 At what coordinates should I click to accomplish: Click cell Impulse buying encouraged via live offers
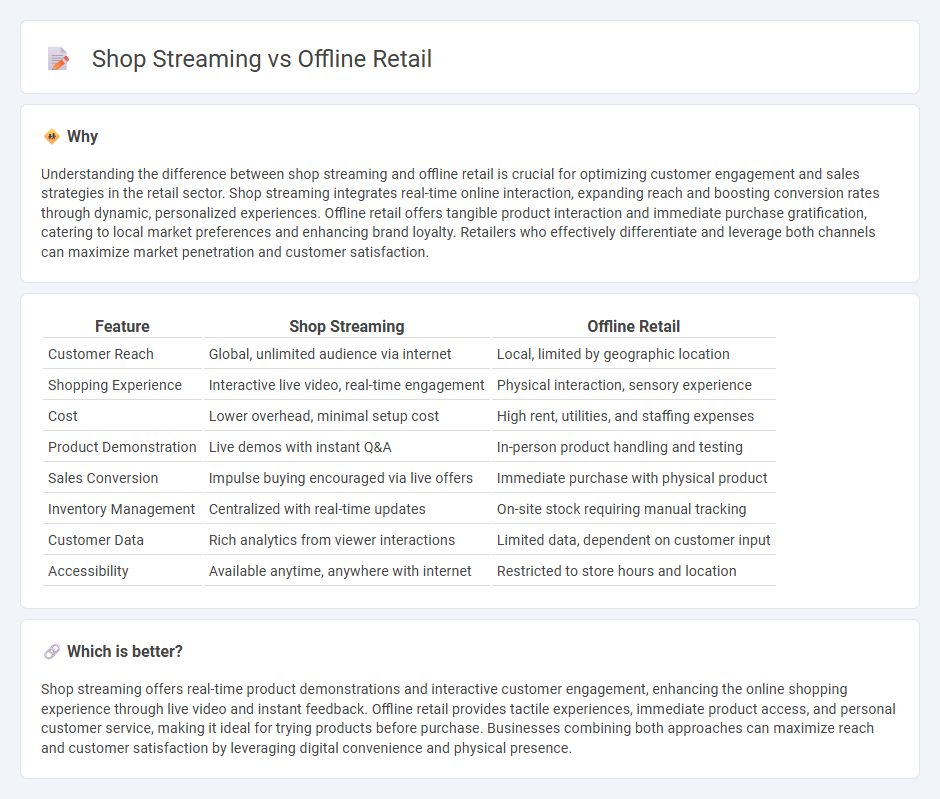click(347, 478)
